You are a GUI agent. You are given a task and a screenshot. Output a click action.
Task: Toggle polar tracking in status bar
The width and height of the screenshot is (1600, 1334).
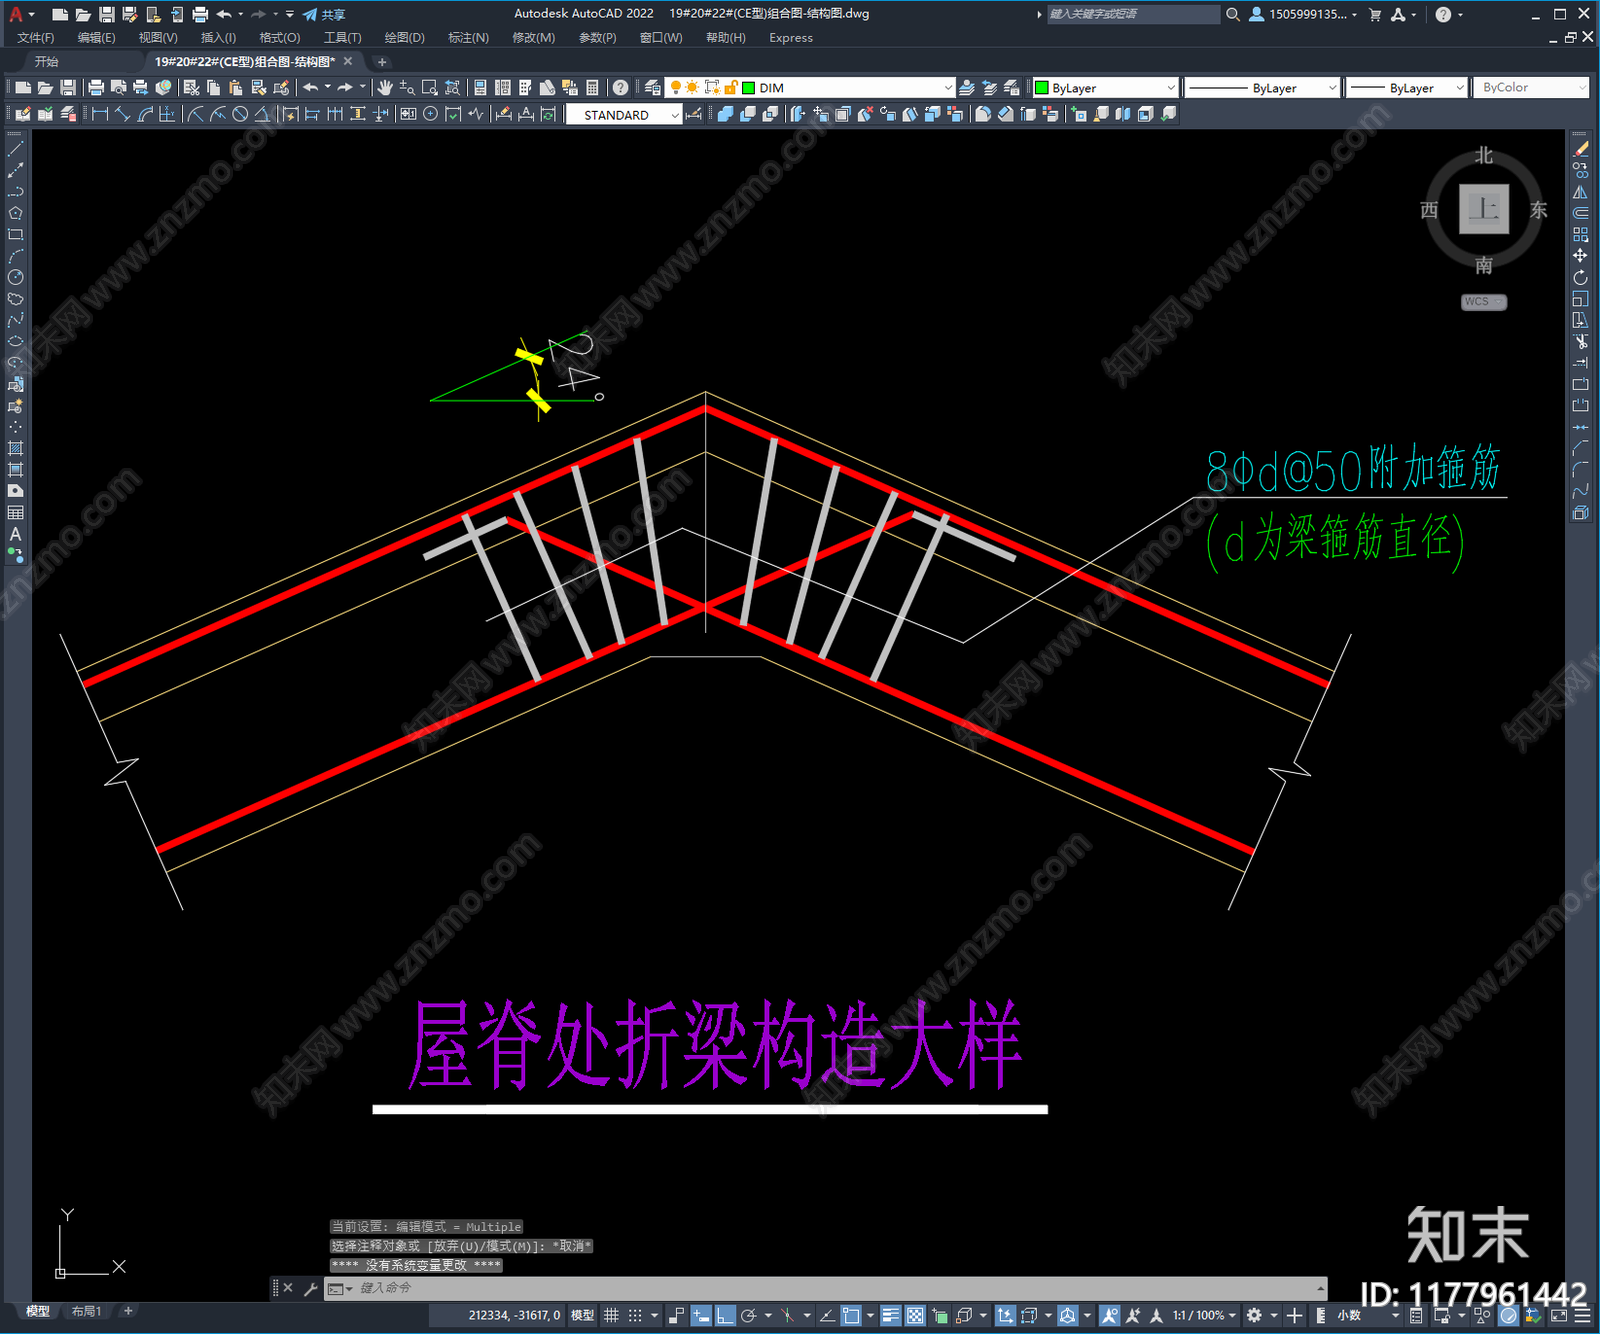(748, 1315)
